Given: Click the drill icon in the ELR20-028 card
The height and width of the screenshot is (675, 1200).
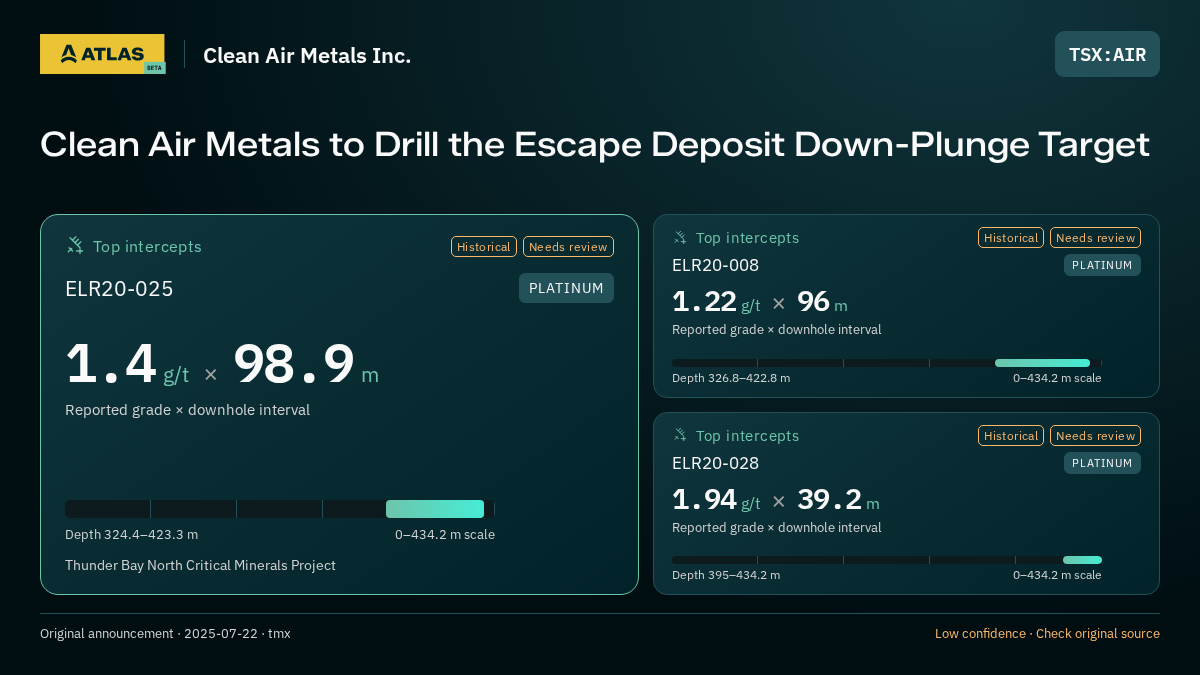Looking at the screenshot, I should tap(680, 435).
